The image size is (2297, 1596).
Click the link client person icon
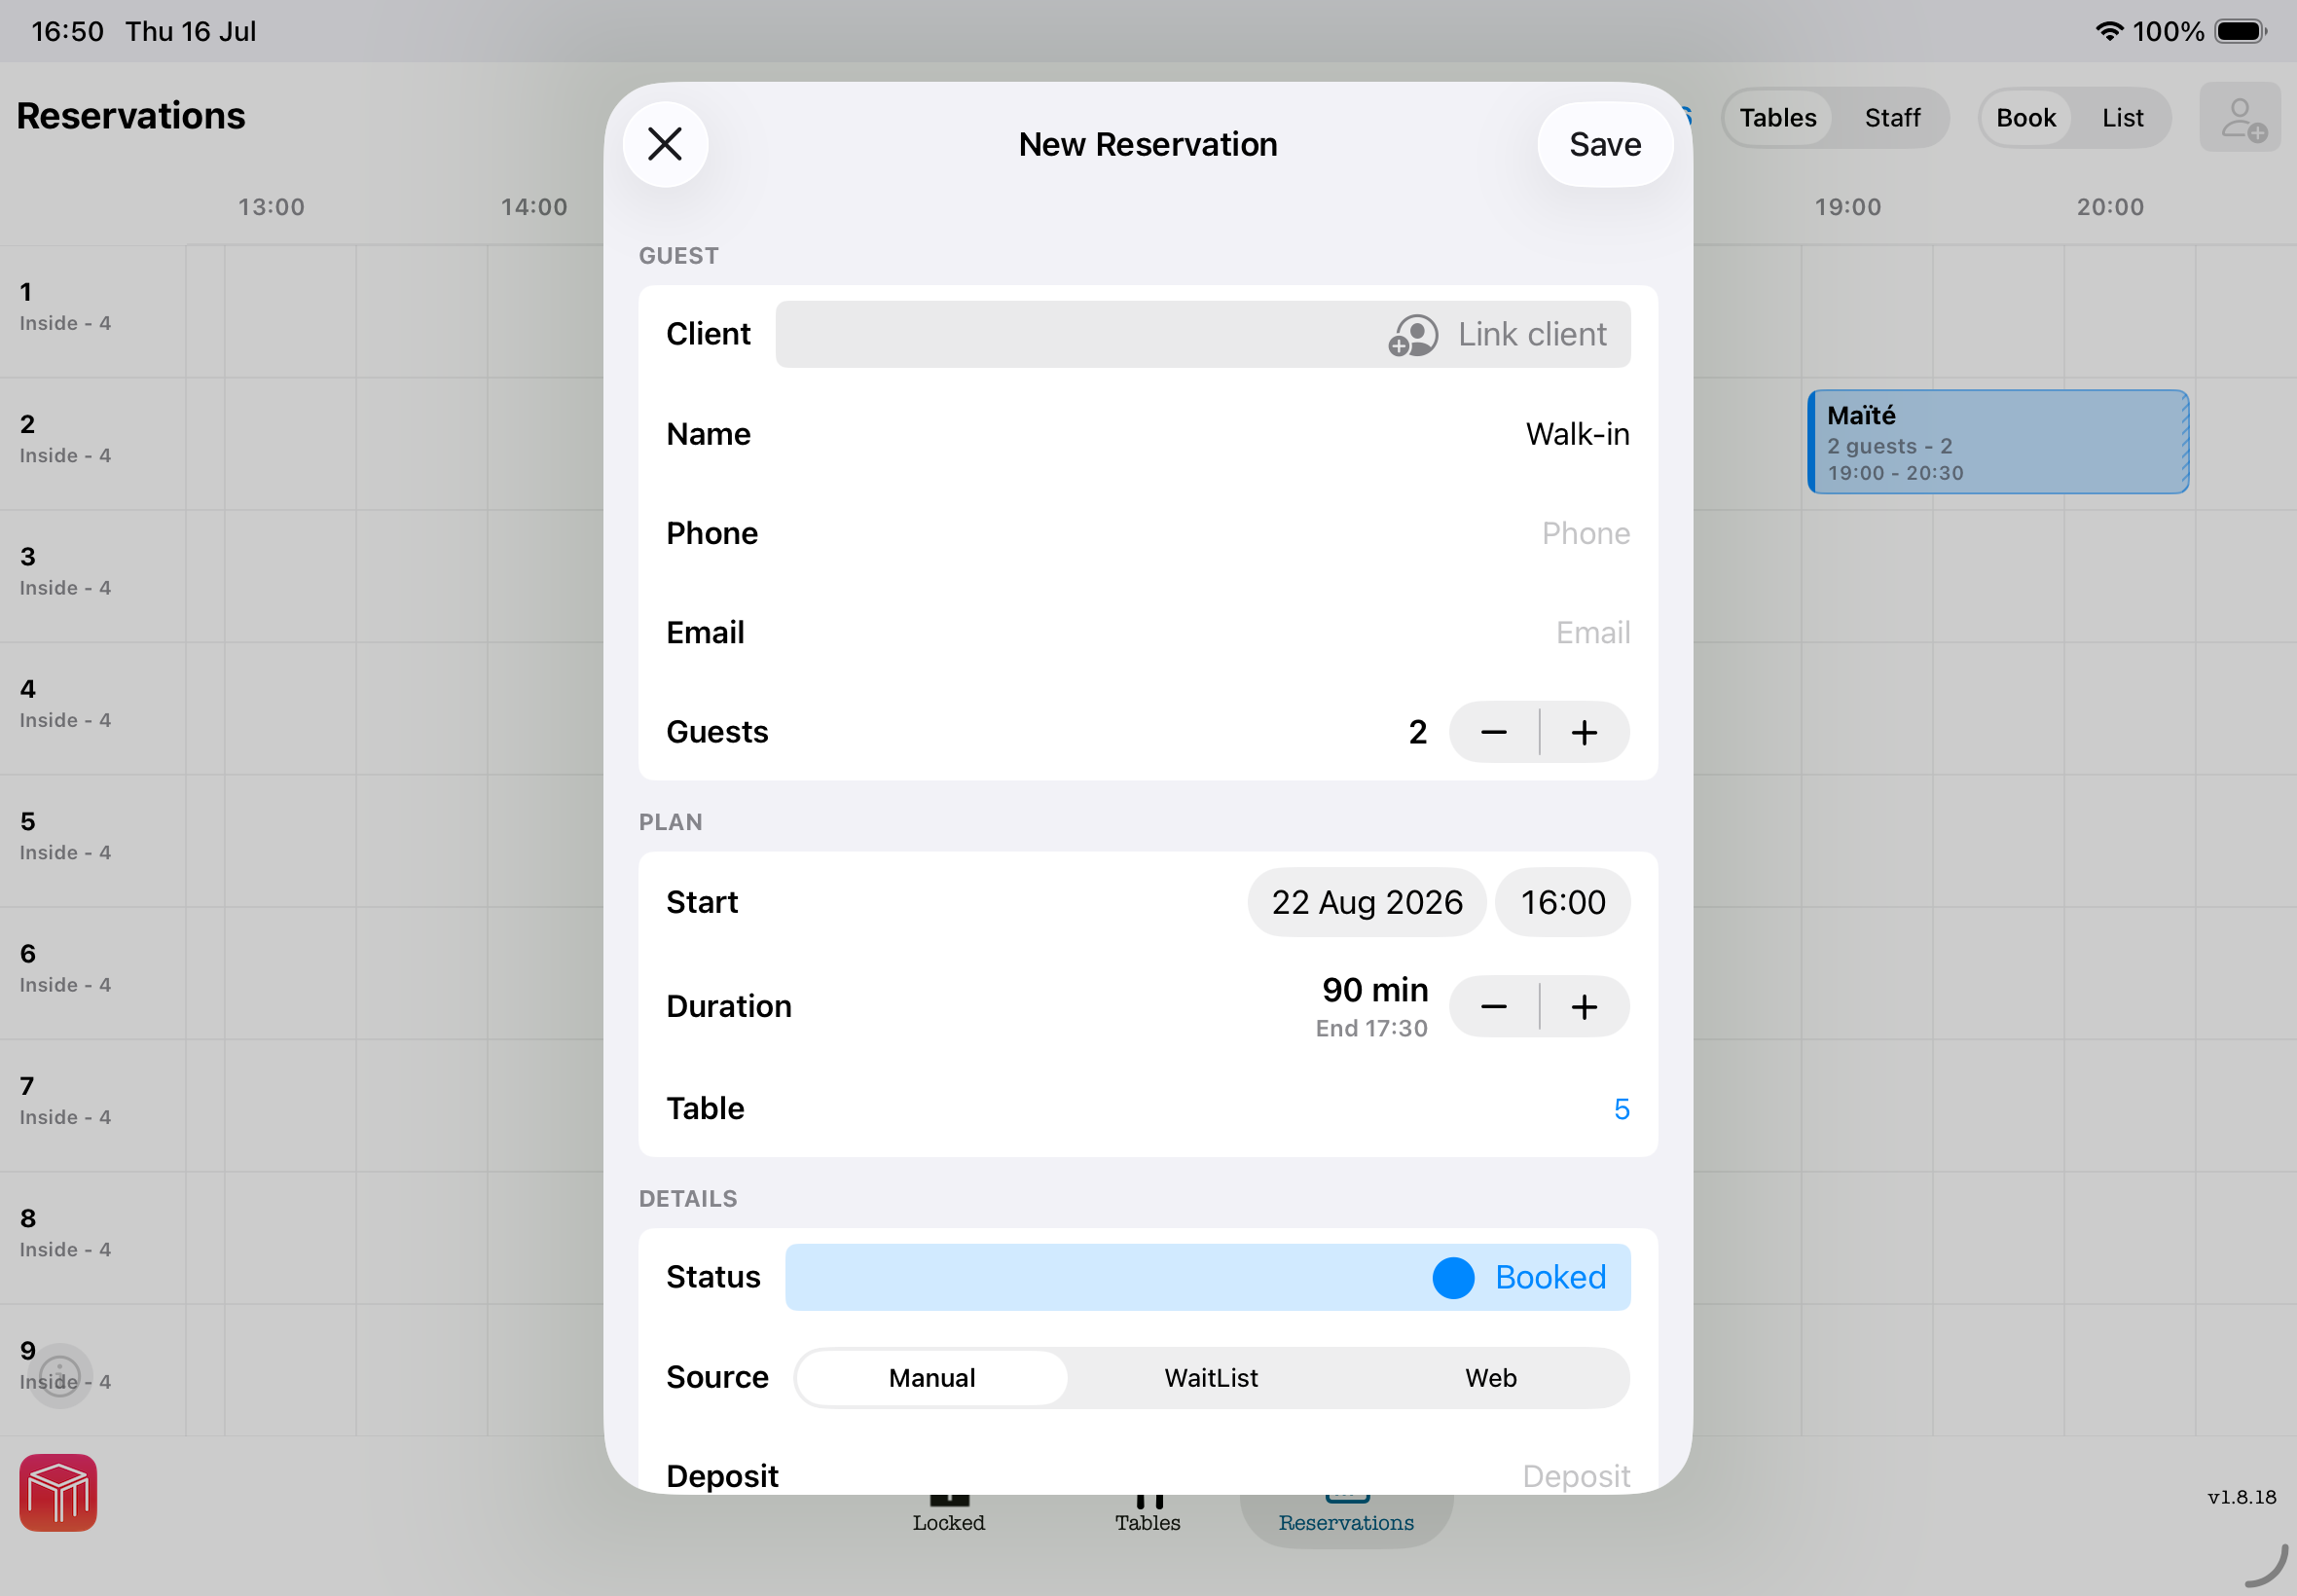tap(1412, 335)
